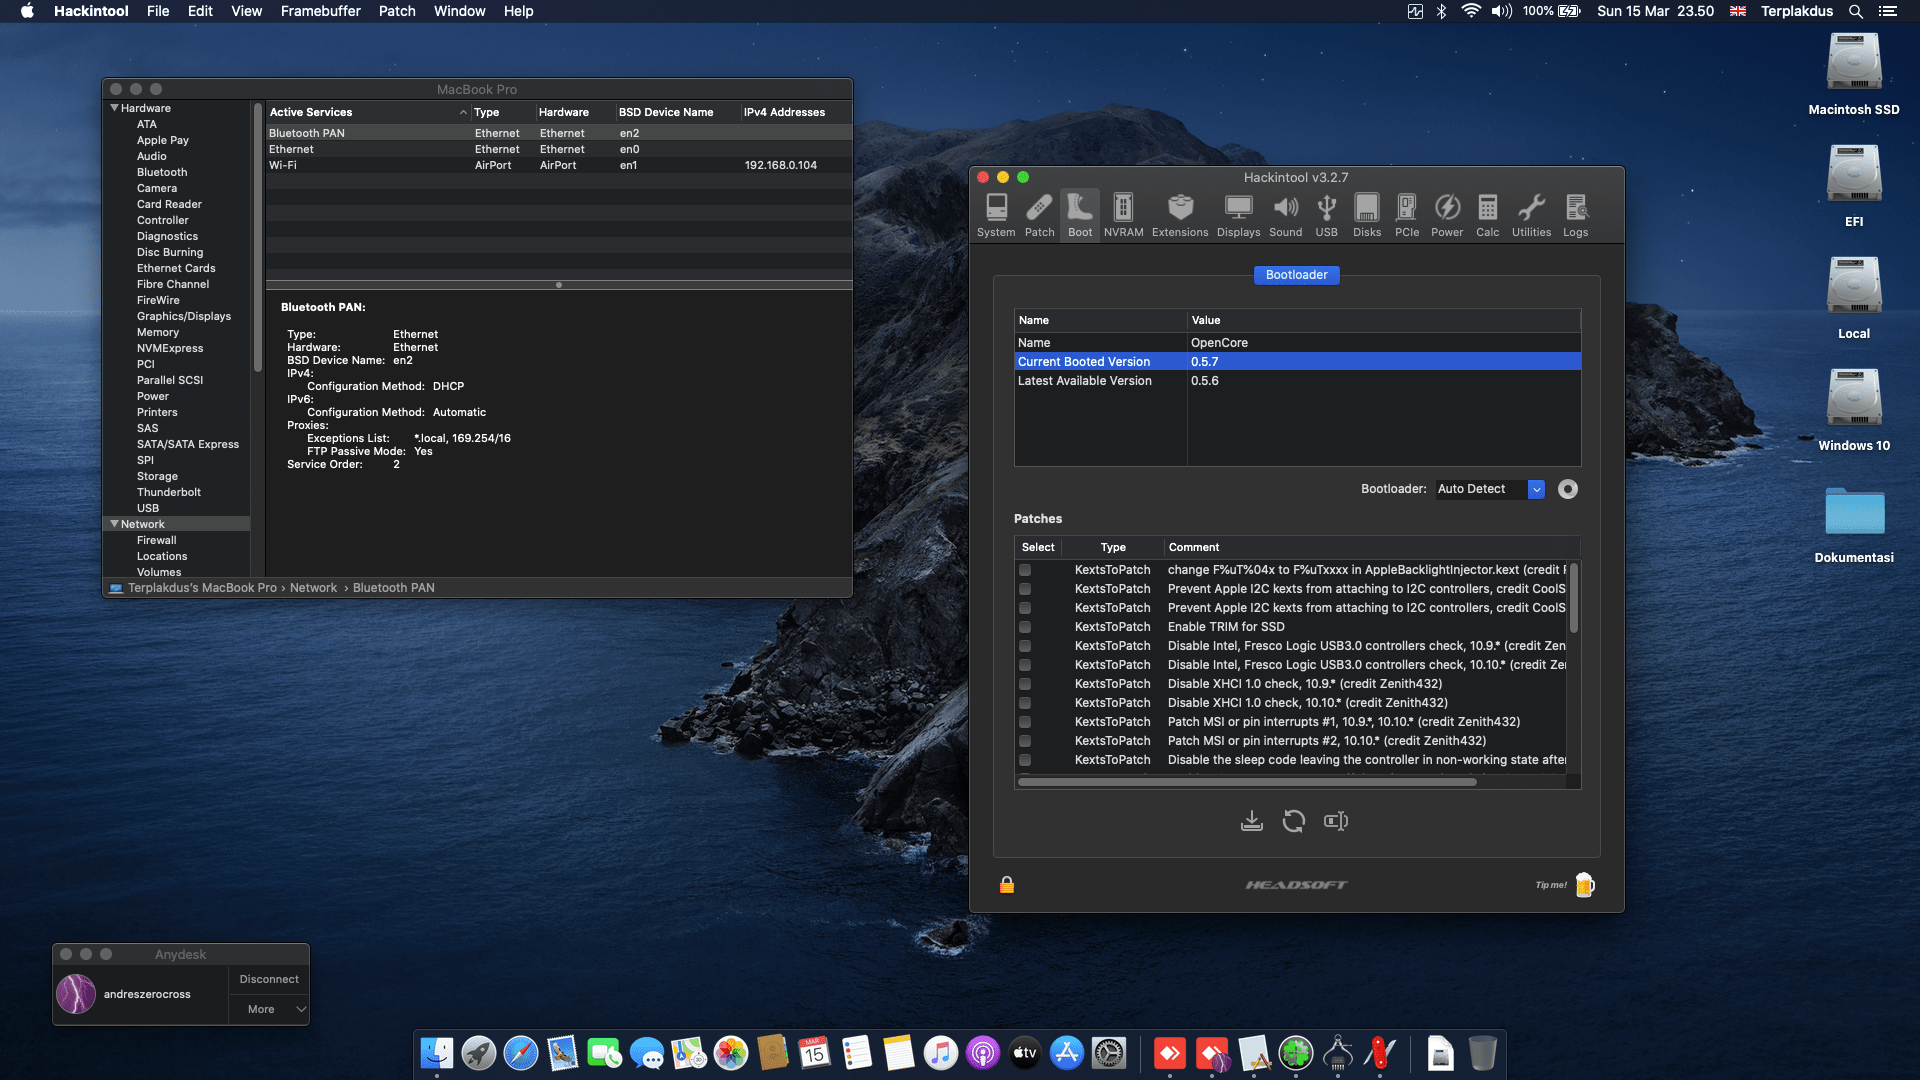This screenshot has width=1920, height=1080.
Task: Click the patches vertical scrollbar
Action: (x=1573, y=598)
